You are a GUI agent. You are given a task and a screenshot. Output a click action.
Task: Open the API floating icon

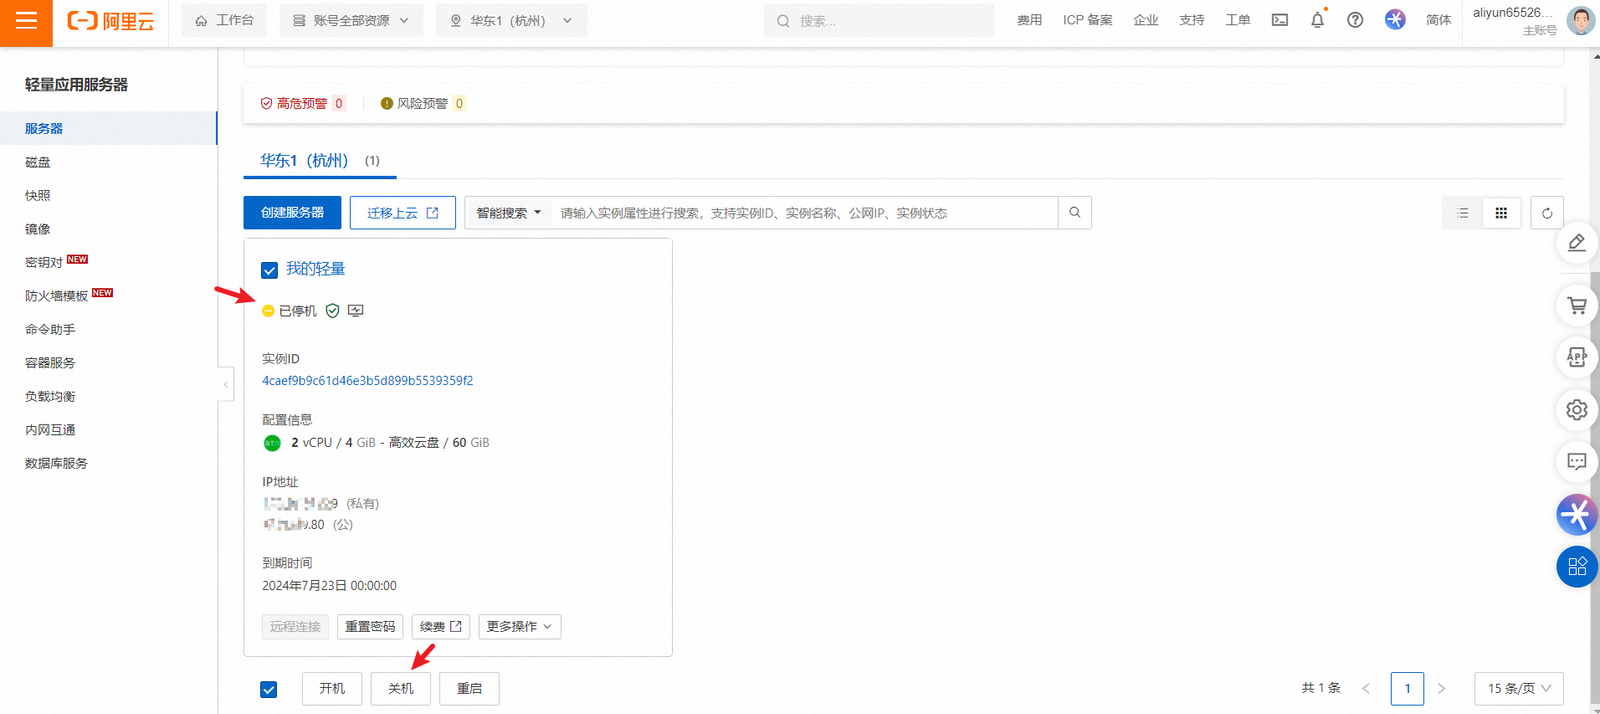(1577, 357)
